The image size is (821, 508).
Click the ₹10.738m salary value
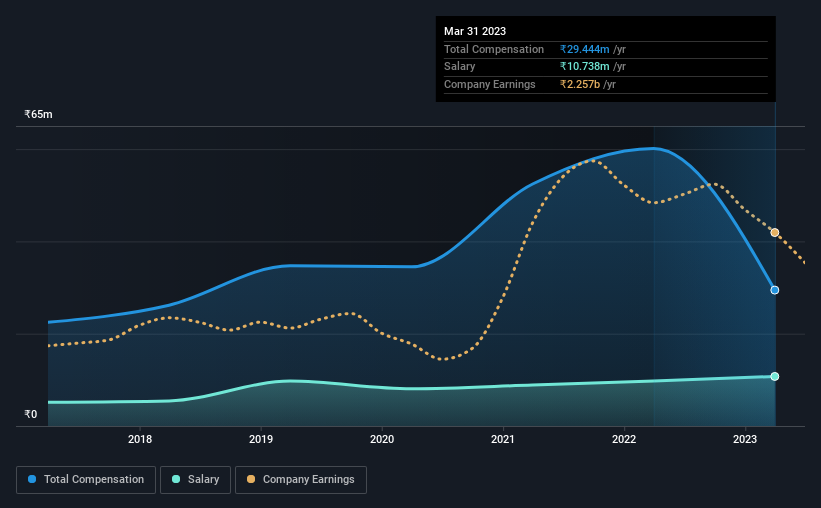tap(584, 67)
